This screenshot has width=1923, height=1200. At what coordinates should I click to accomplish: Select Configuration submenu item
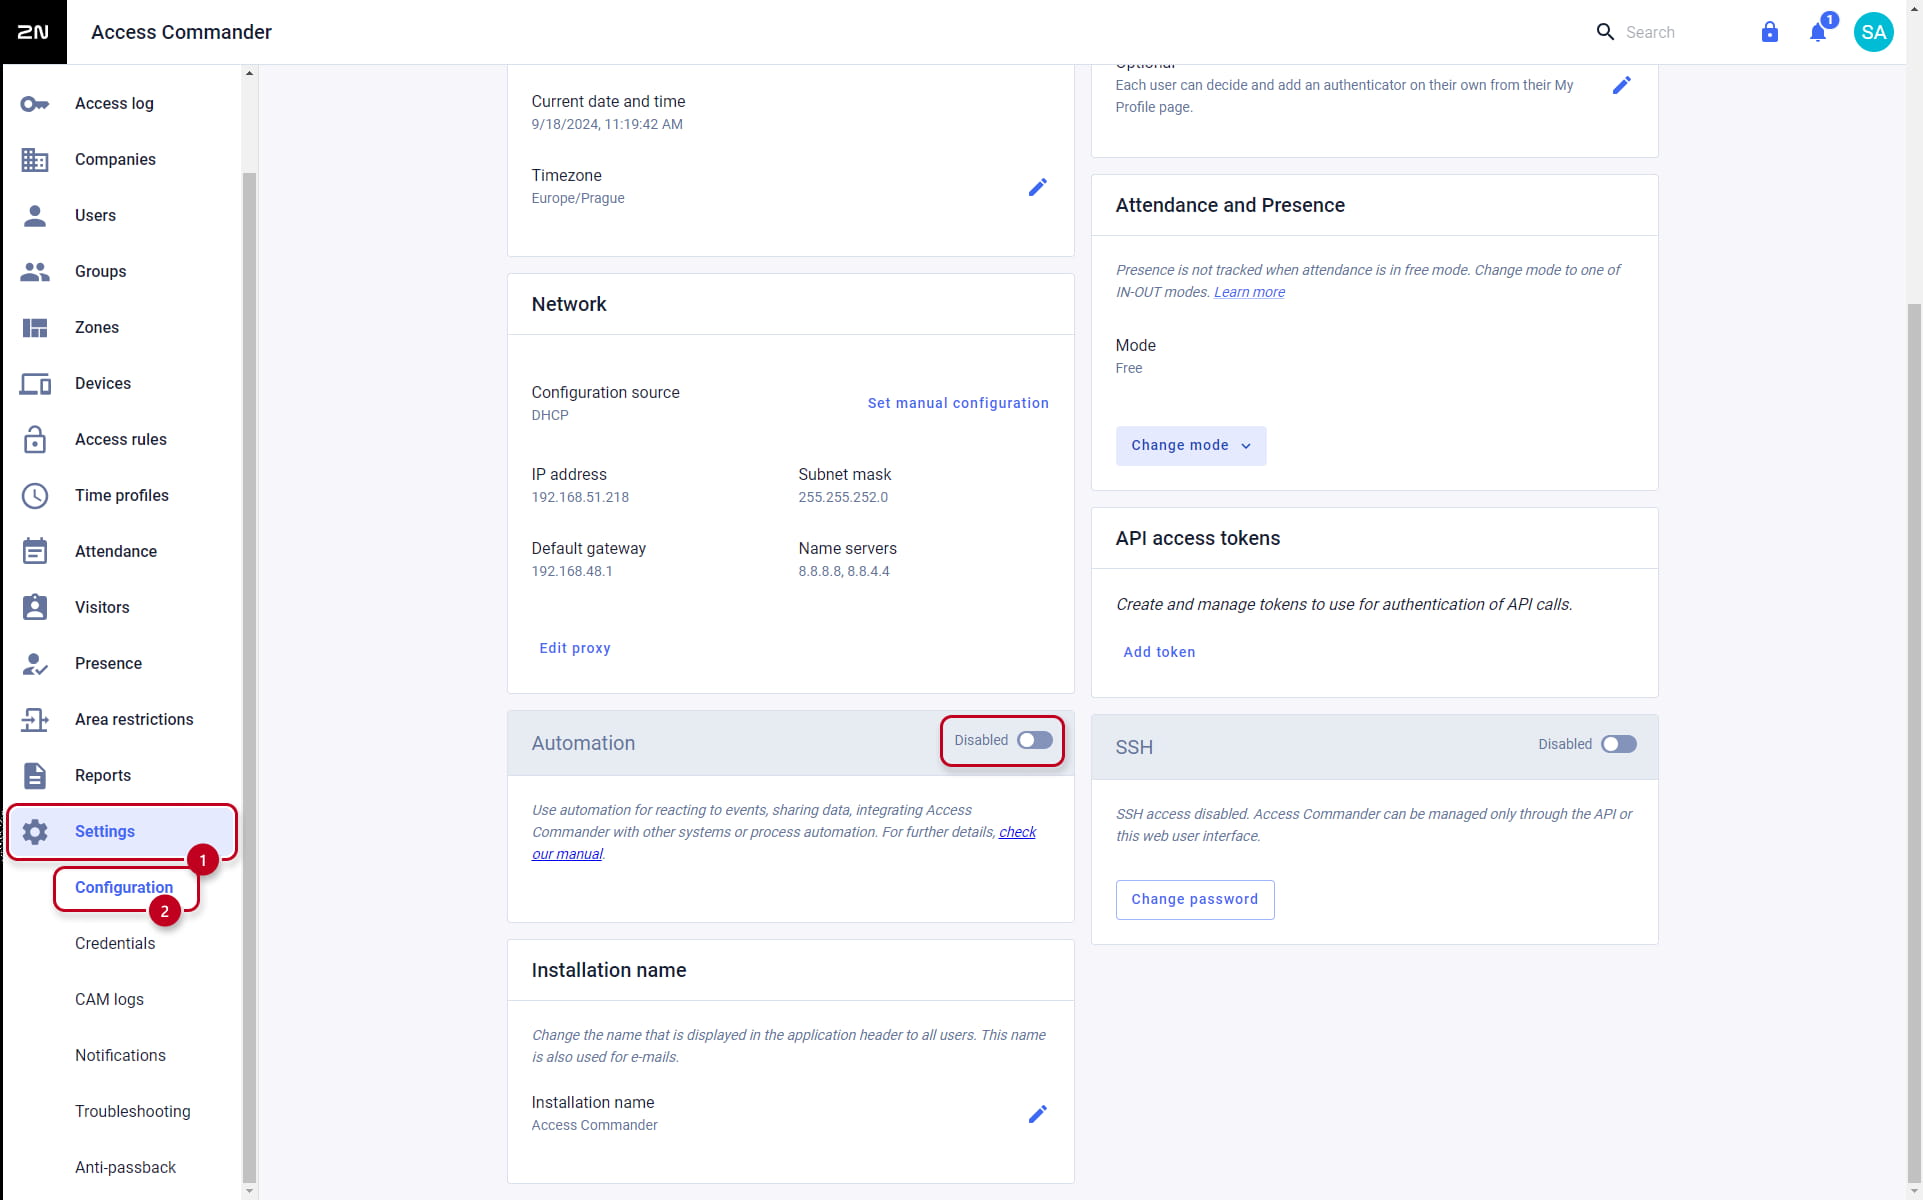pyautogui.click(x=124, y=888)
